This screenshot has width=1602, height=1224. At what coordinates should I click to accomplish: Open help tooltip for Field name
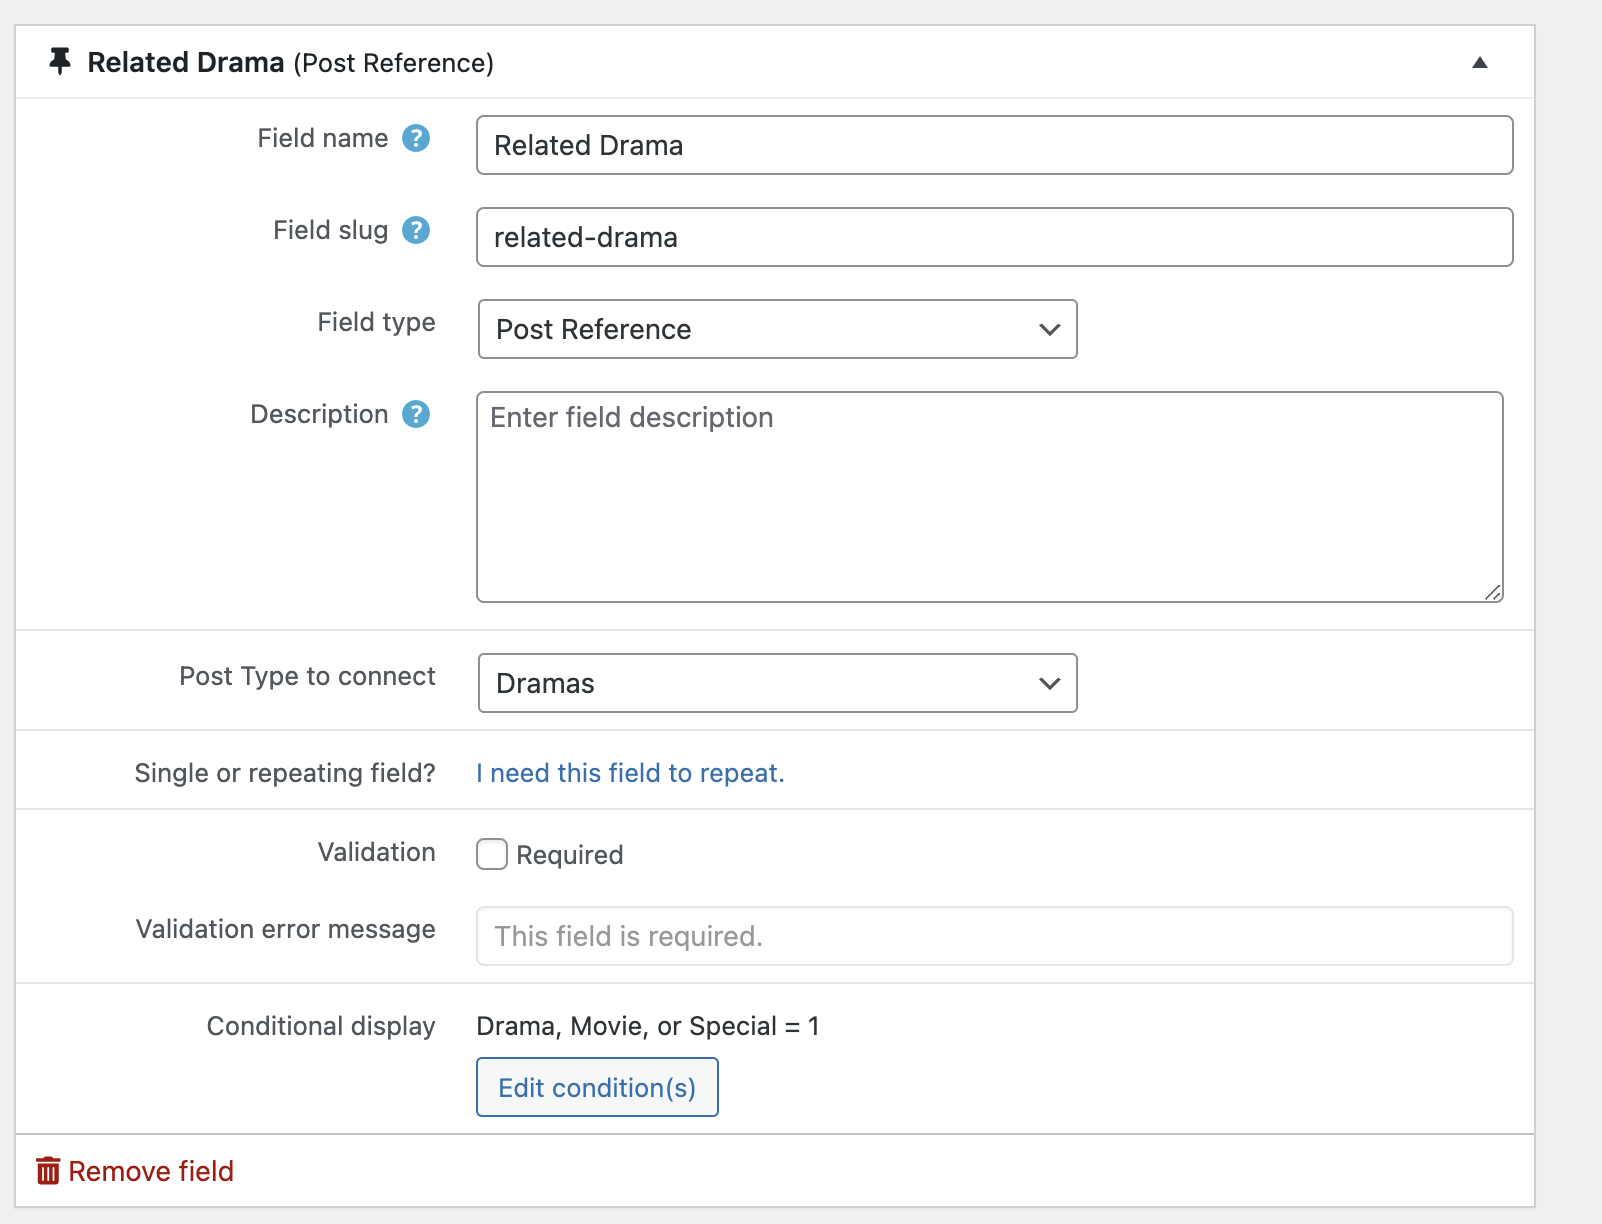(416, 138)
